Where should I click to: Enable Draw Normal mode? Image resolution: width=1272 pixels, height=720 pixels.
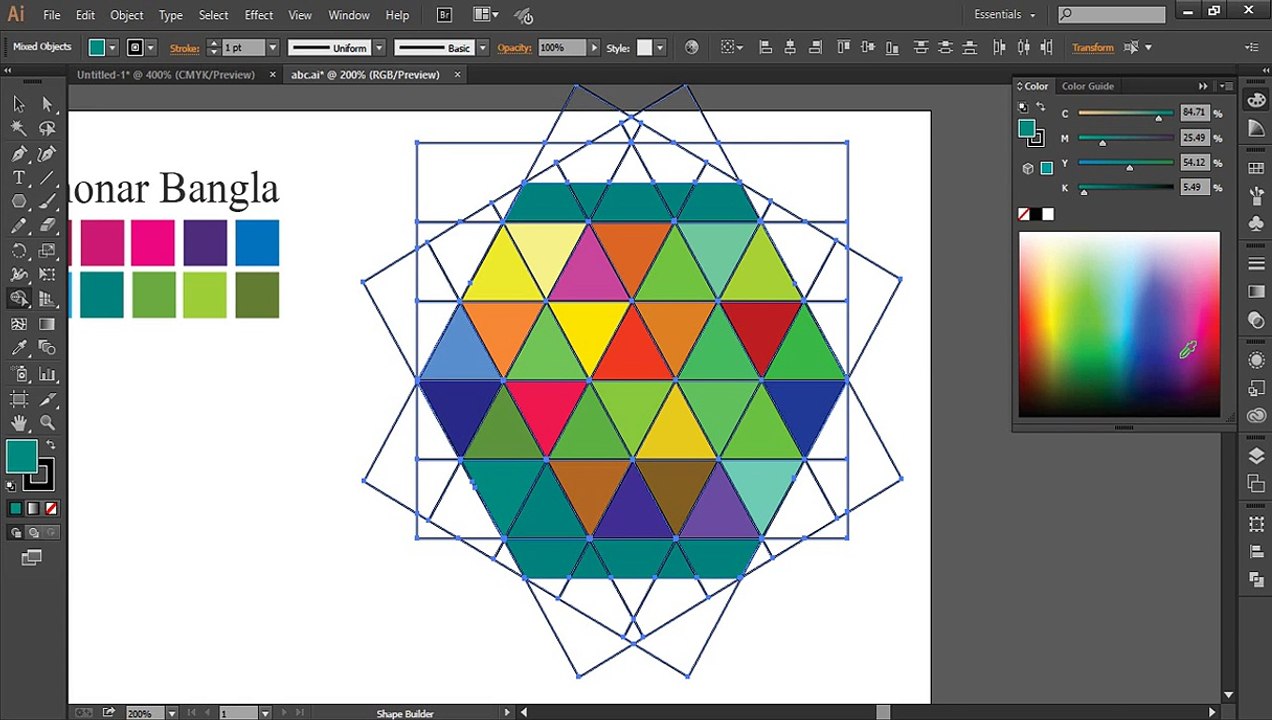[15, 533]
